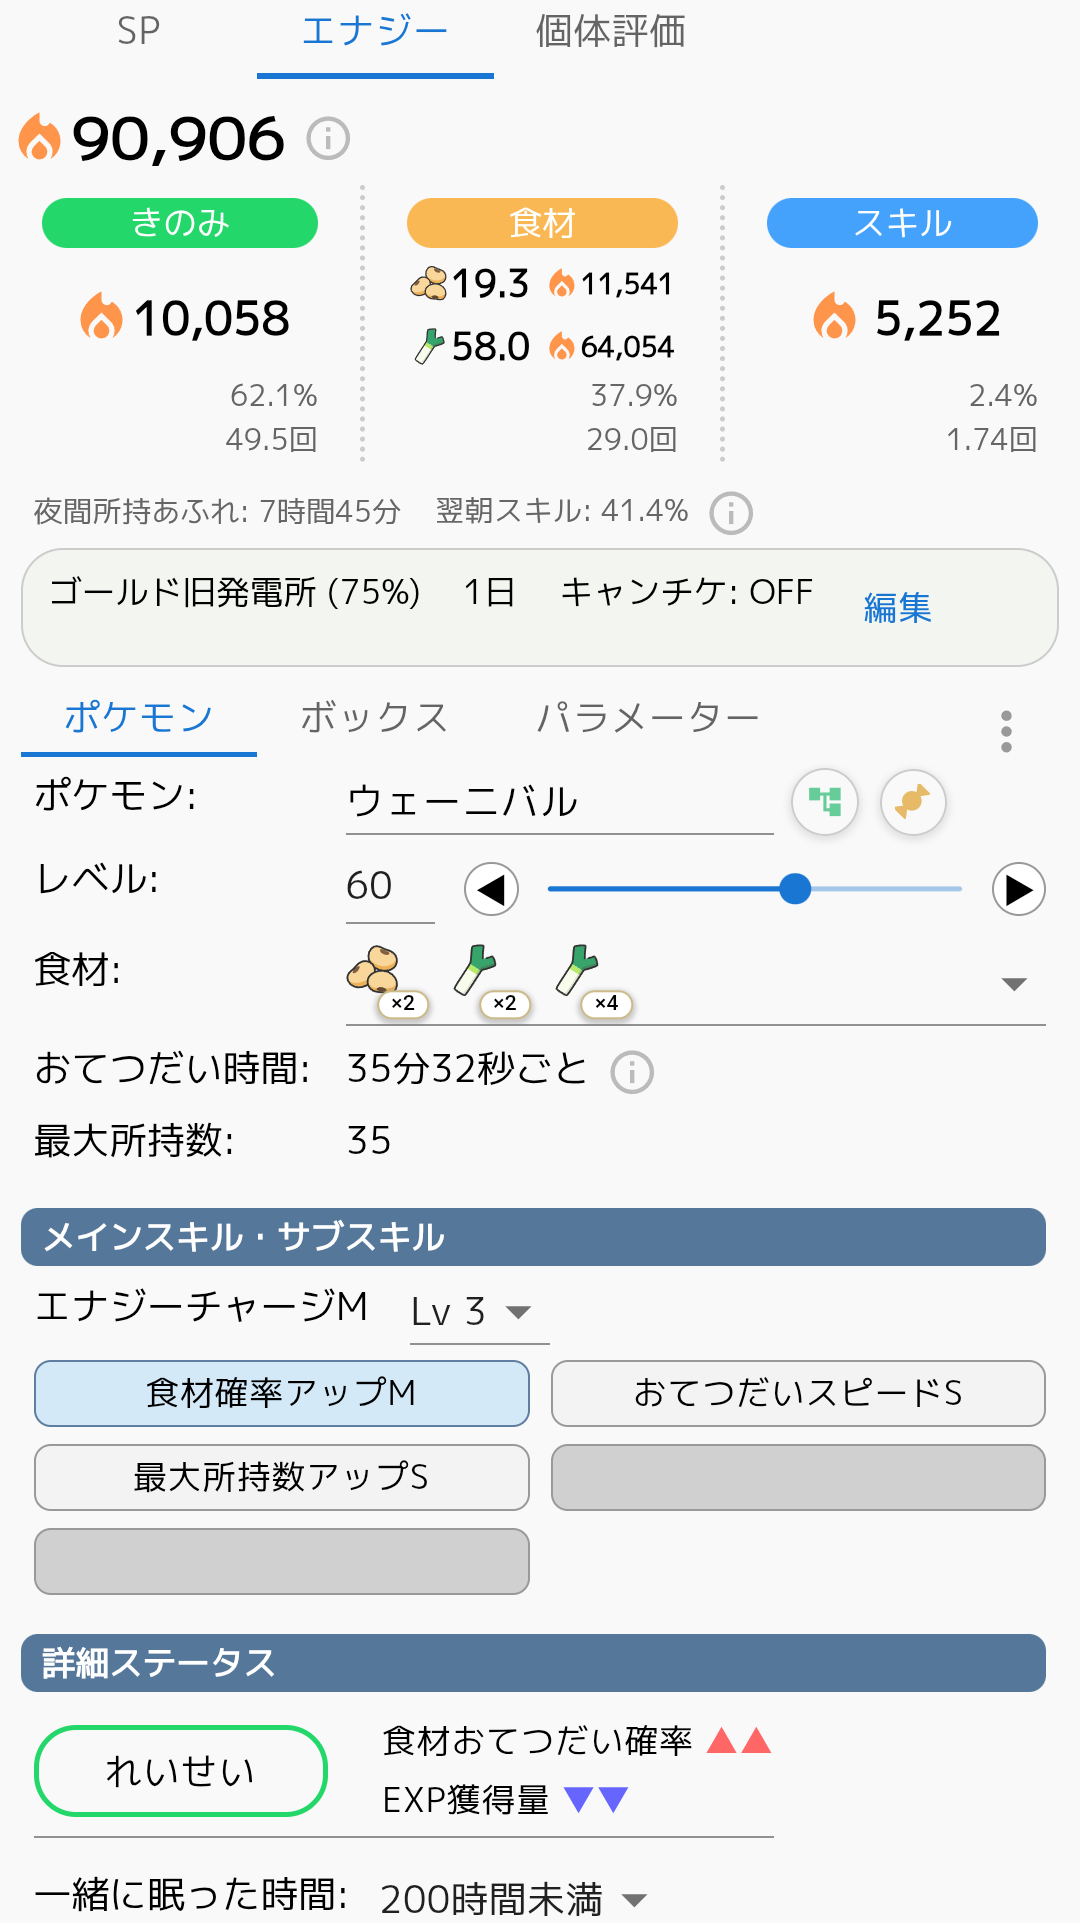Open info icon next to おてつだい時間

[632, 1072]
